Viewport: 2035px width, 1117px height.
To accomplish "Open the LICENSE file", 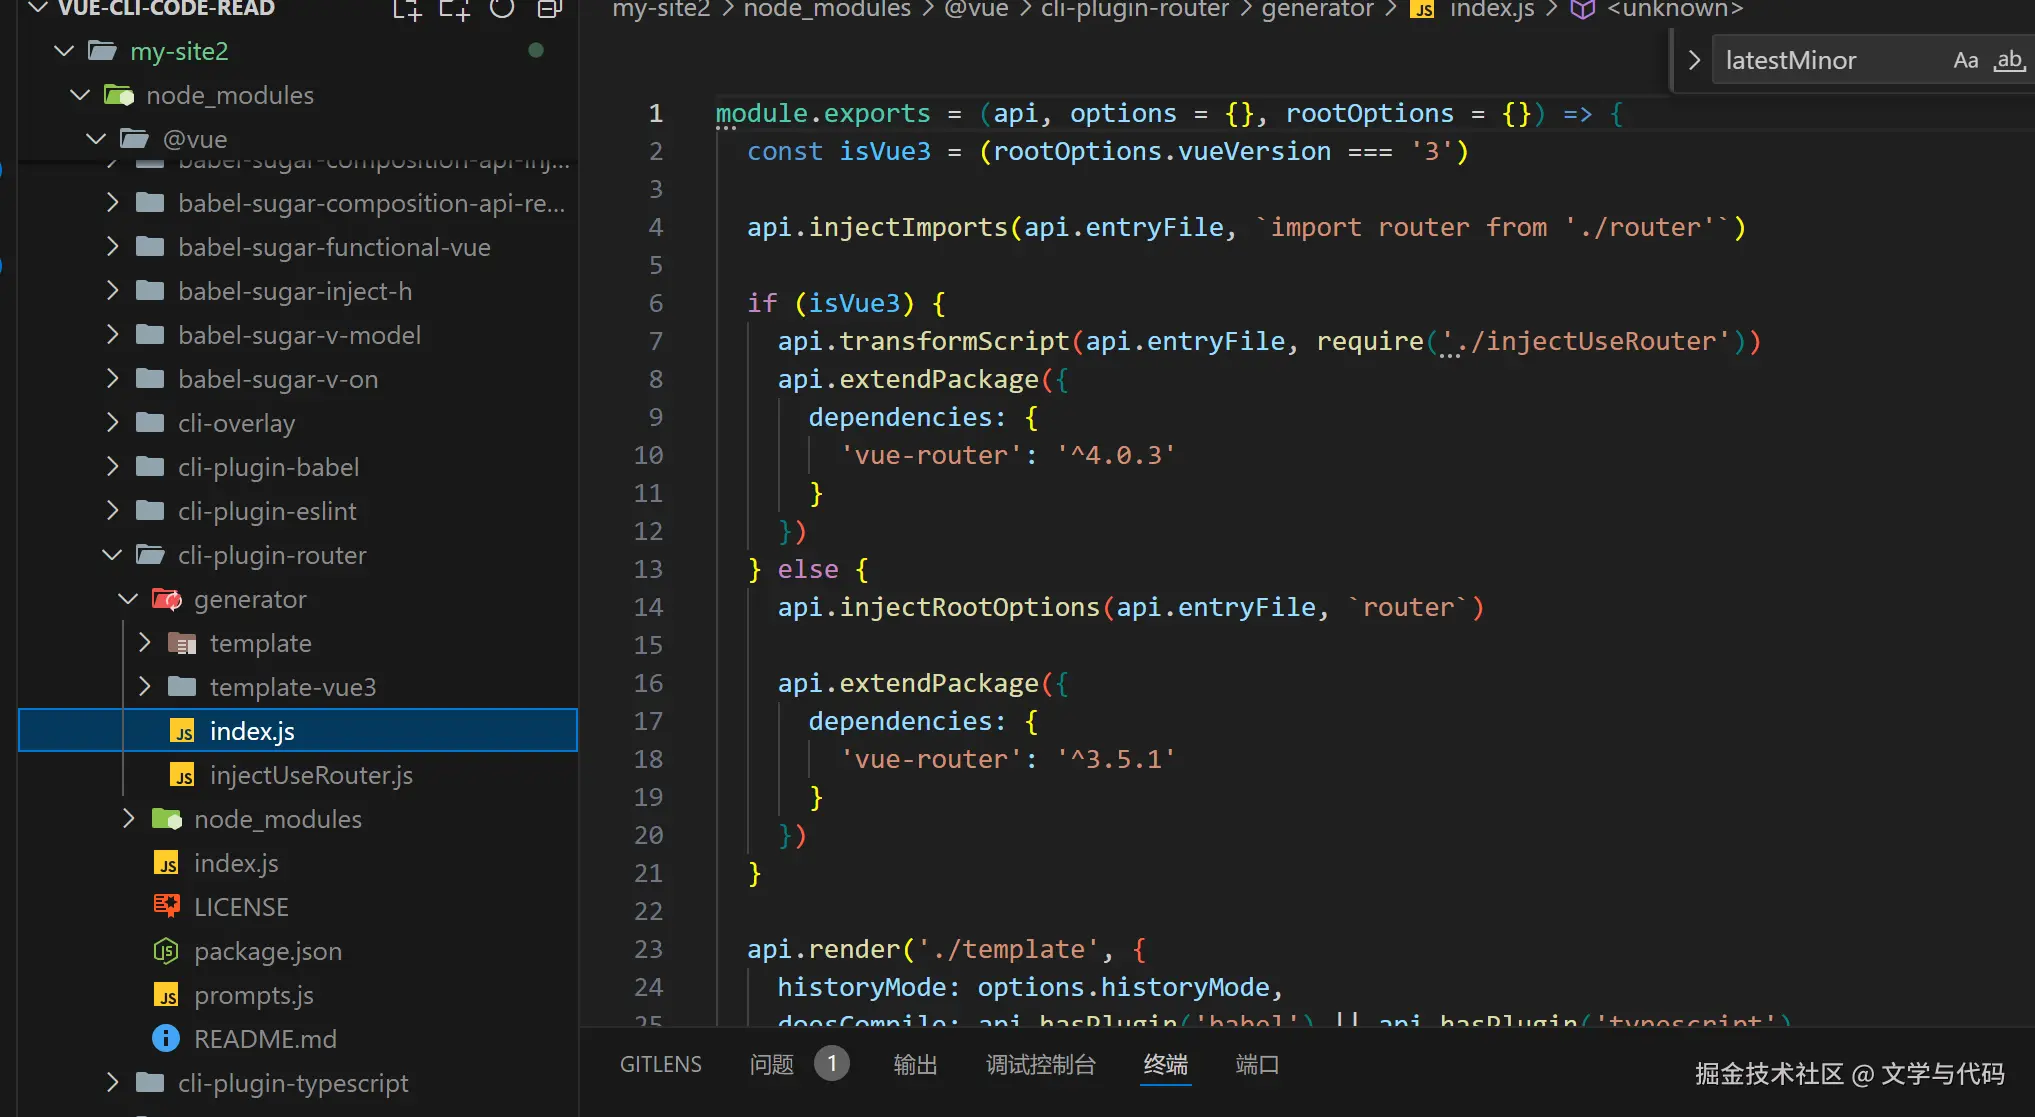I will point(240,907).
